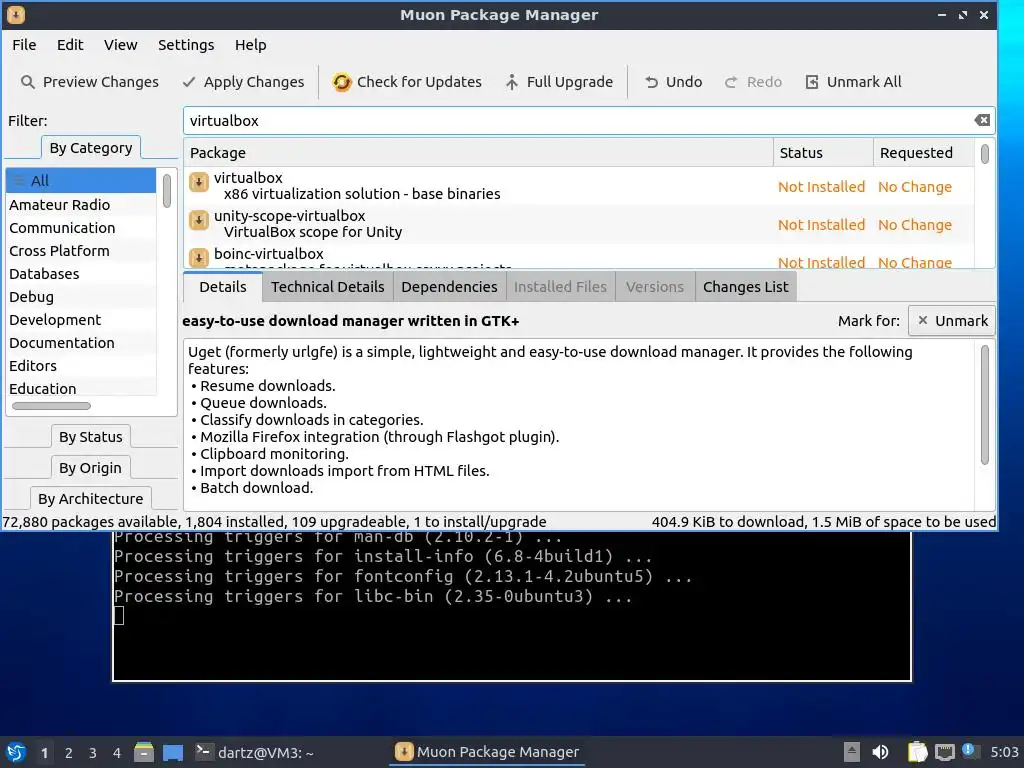The height and width of the screenshot is (768, 1024).
Task: Click the unity-scope-virtualbox package icon
Action: click(x=199, y=220)
